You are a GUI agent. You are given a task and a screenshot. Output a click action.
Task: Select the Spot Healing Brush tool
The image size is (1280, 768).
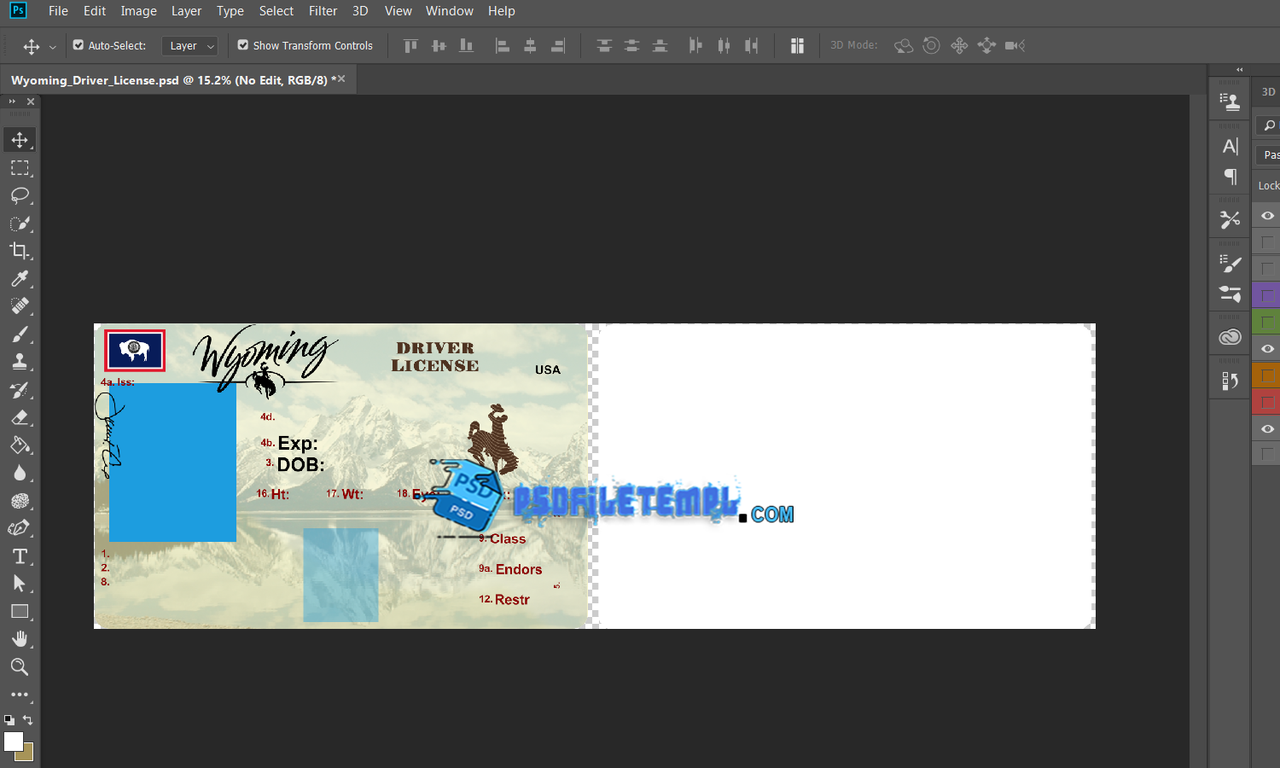tap(19, 306)
